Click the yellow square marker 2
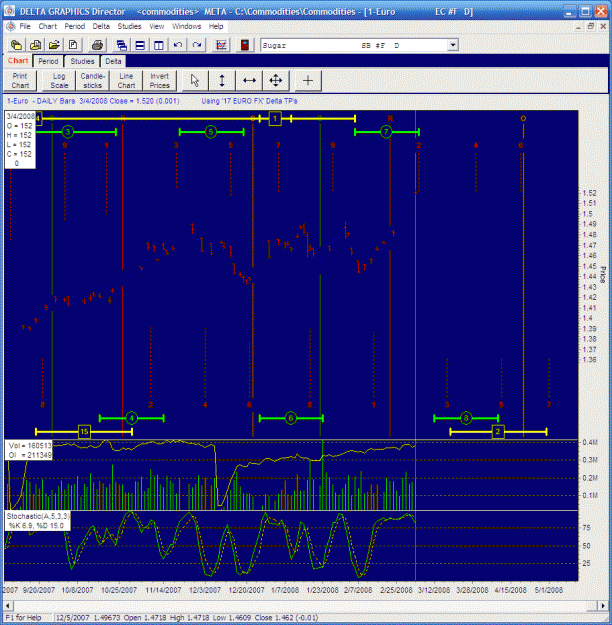This screenshot has height=625, width=612. pos(498,432)
